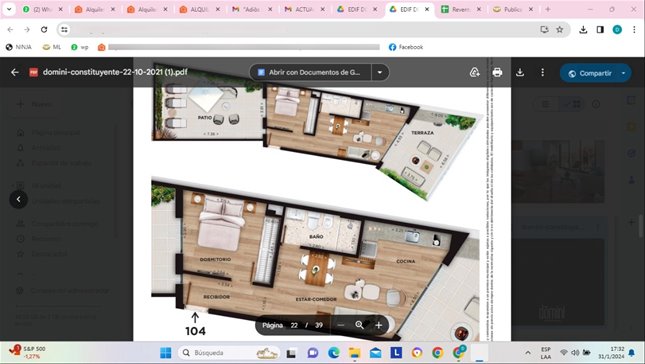The width and height of the screenshot is (645, 364).
Task: Open Task View on the taskbar
Action: [291, 352]
